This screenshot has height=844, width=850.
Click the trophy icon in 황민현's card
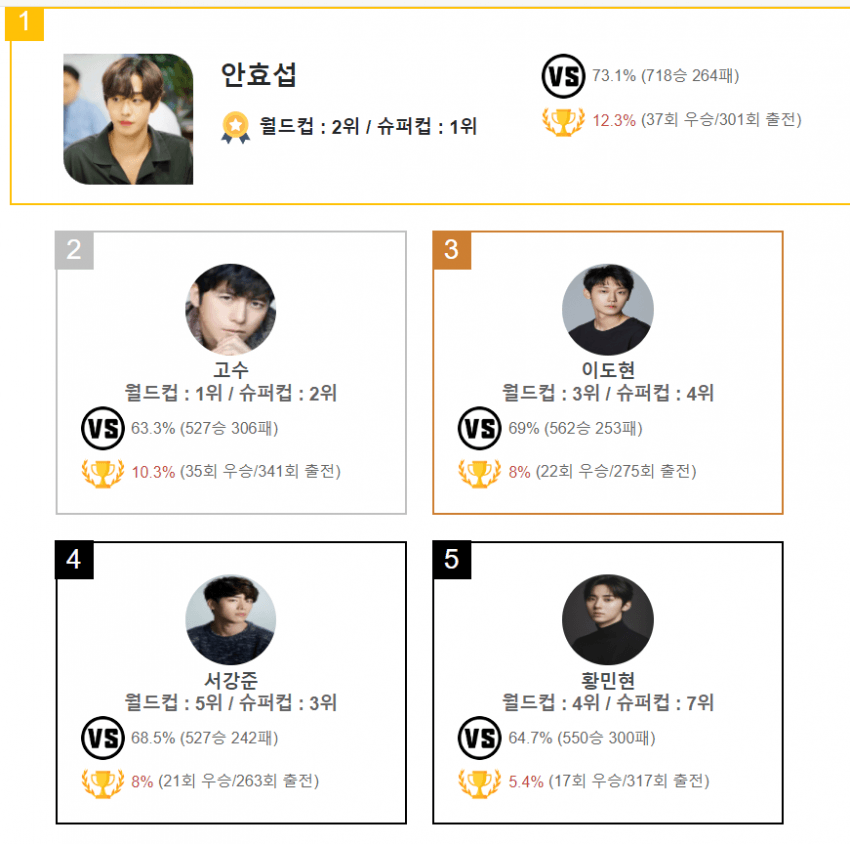point(479,783)
